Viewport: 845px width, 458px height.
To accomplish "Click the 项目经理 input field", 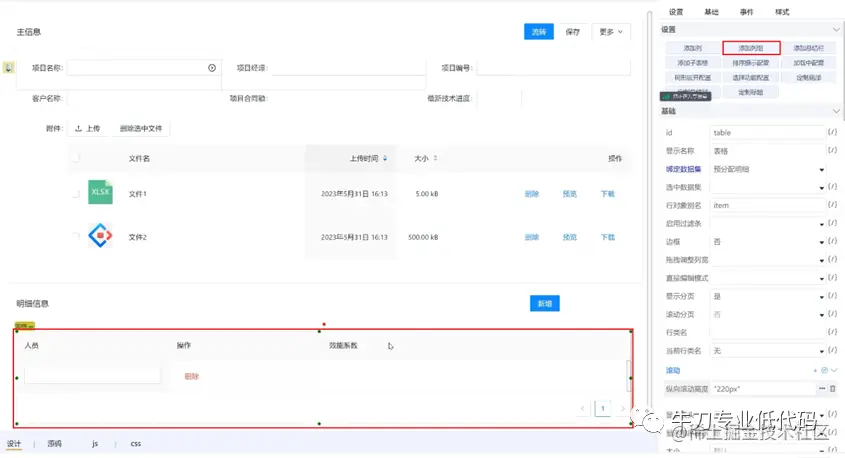I will (x=348, y=68).
